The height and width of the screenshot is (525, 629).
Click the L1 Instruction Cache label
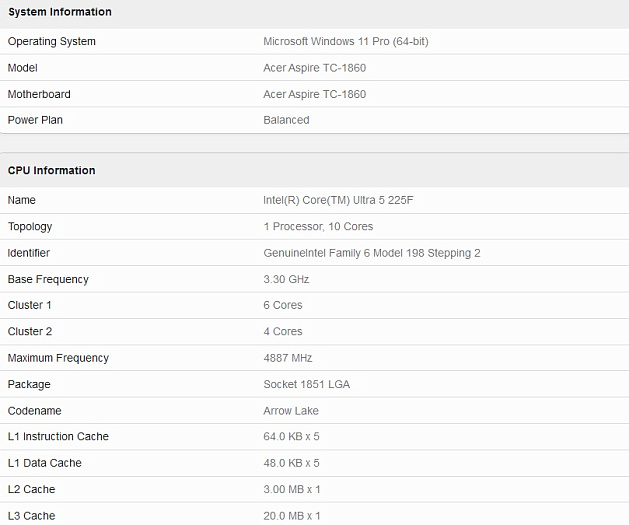tap(58, 436)
